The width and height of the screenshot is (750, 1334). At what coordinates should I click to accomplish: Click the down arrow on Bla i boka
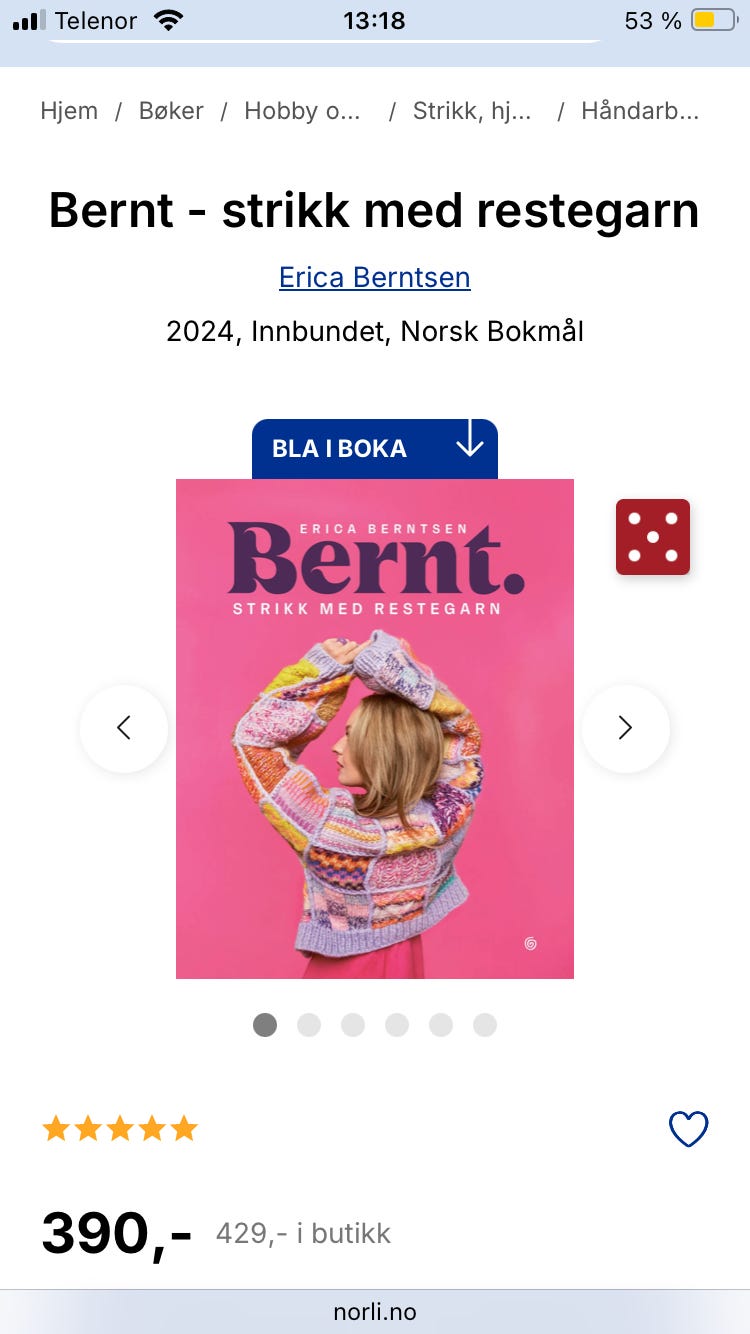tap(470, 441)
